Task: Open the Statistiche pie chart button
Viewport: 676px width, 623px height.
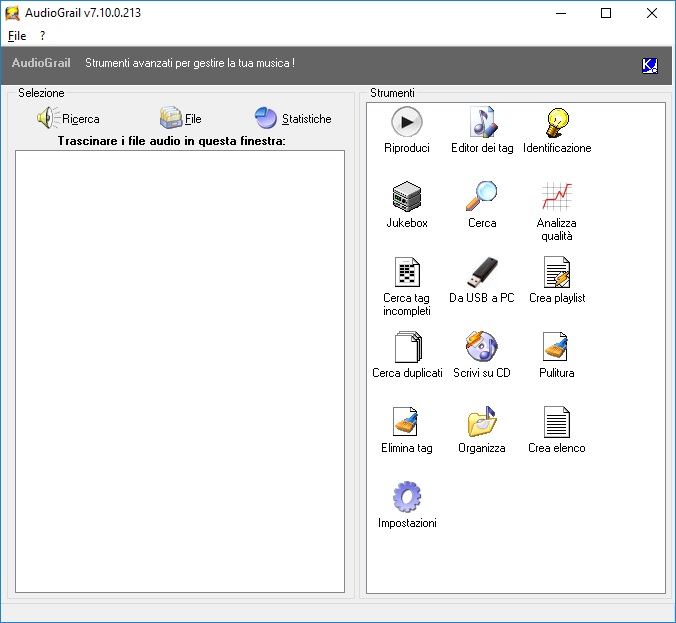Action: [x=293, y=118]
